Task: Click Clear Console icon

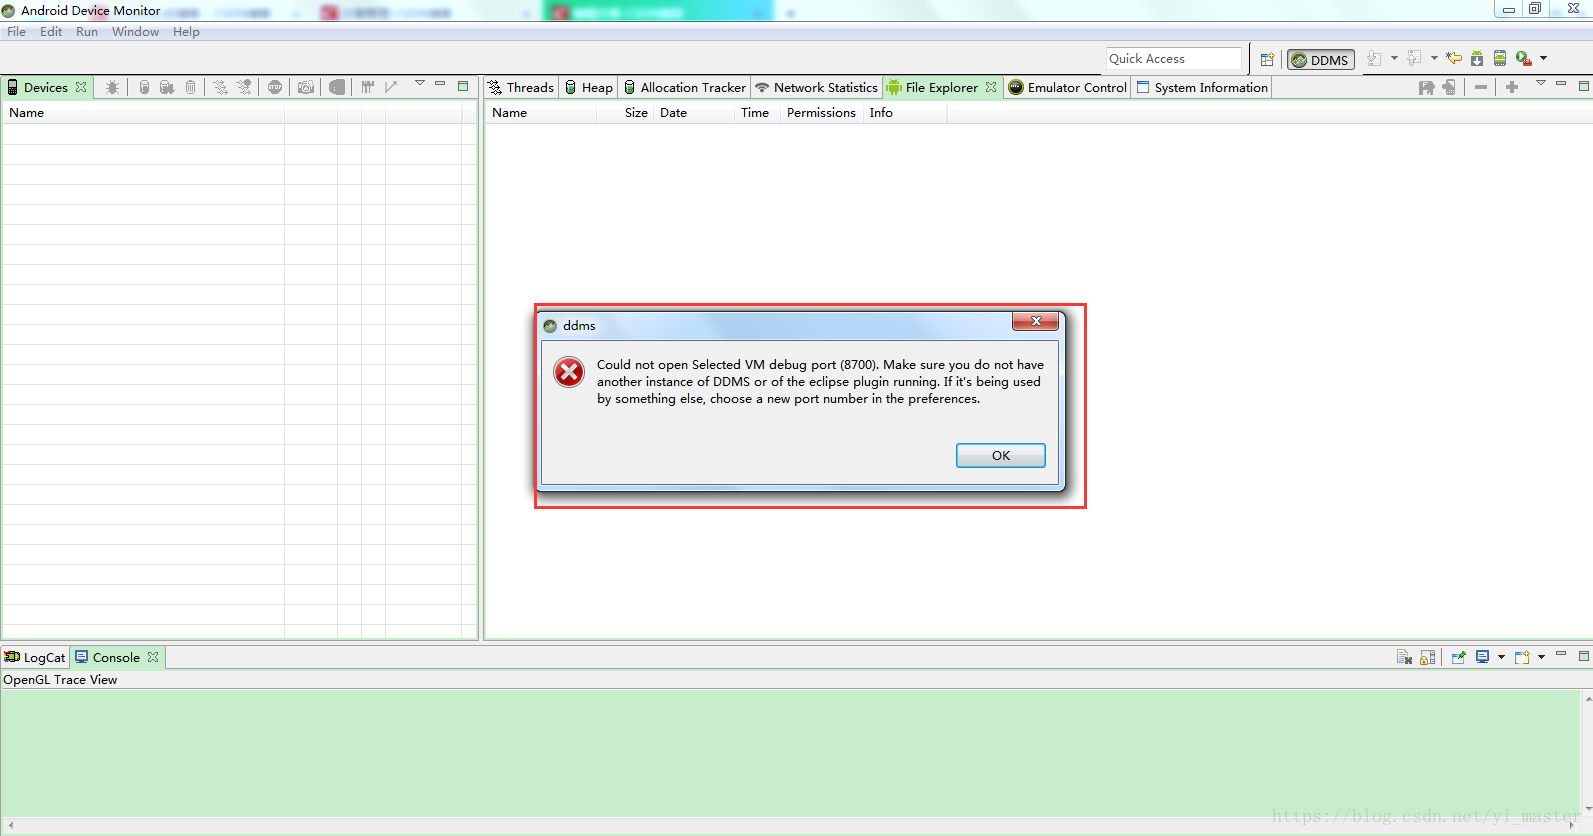Action: pyautogui.click(x=1404, y=657)
